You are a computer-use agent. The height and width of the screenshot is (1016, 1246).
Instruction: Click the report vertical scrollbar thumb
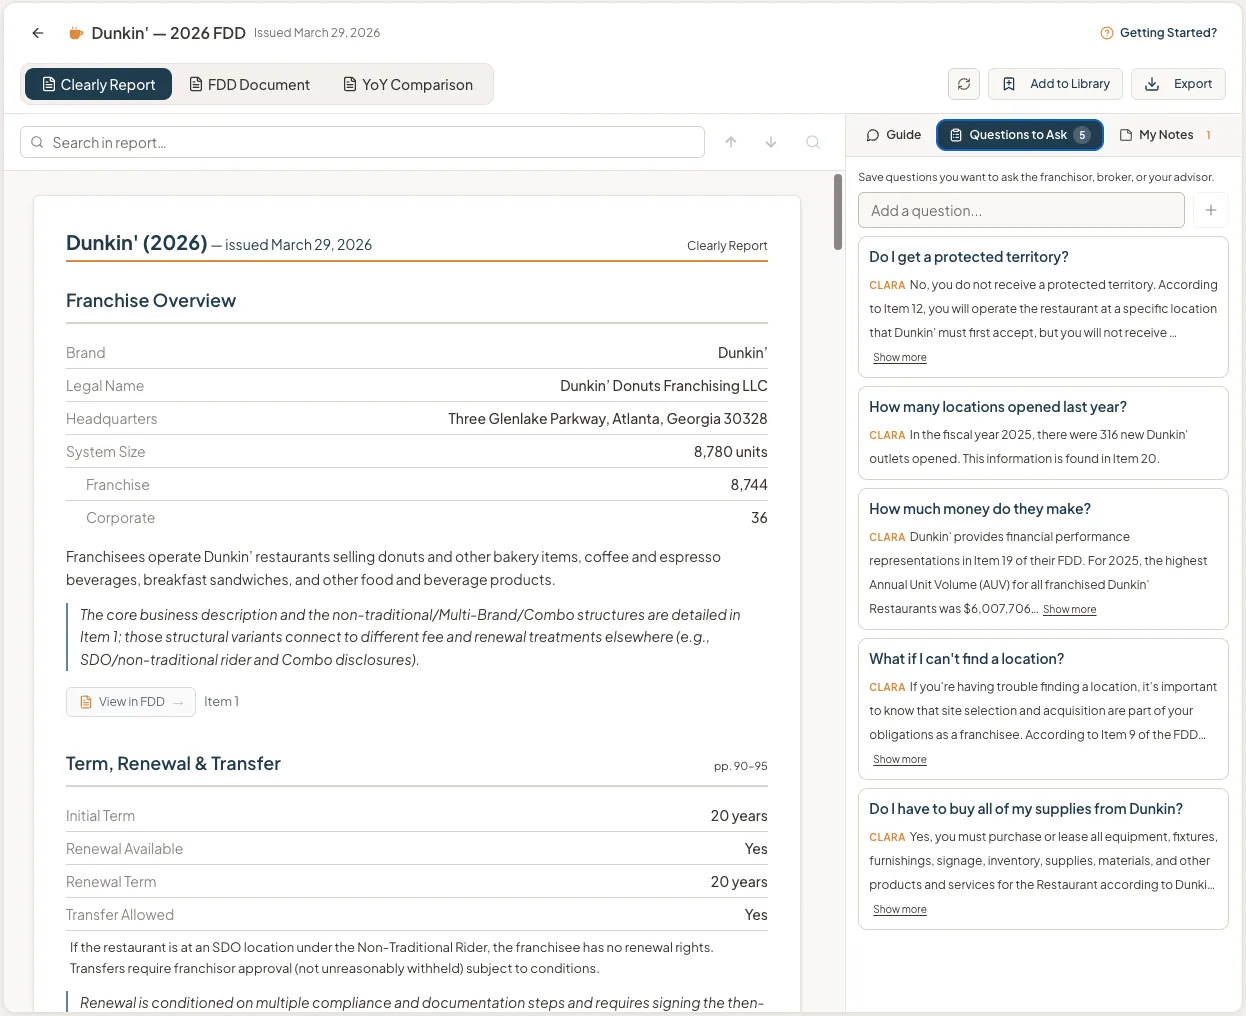[838, 212]
